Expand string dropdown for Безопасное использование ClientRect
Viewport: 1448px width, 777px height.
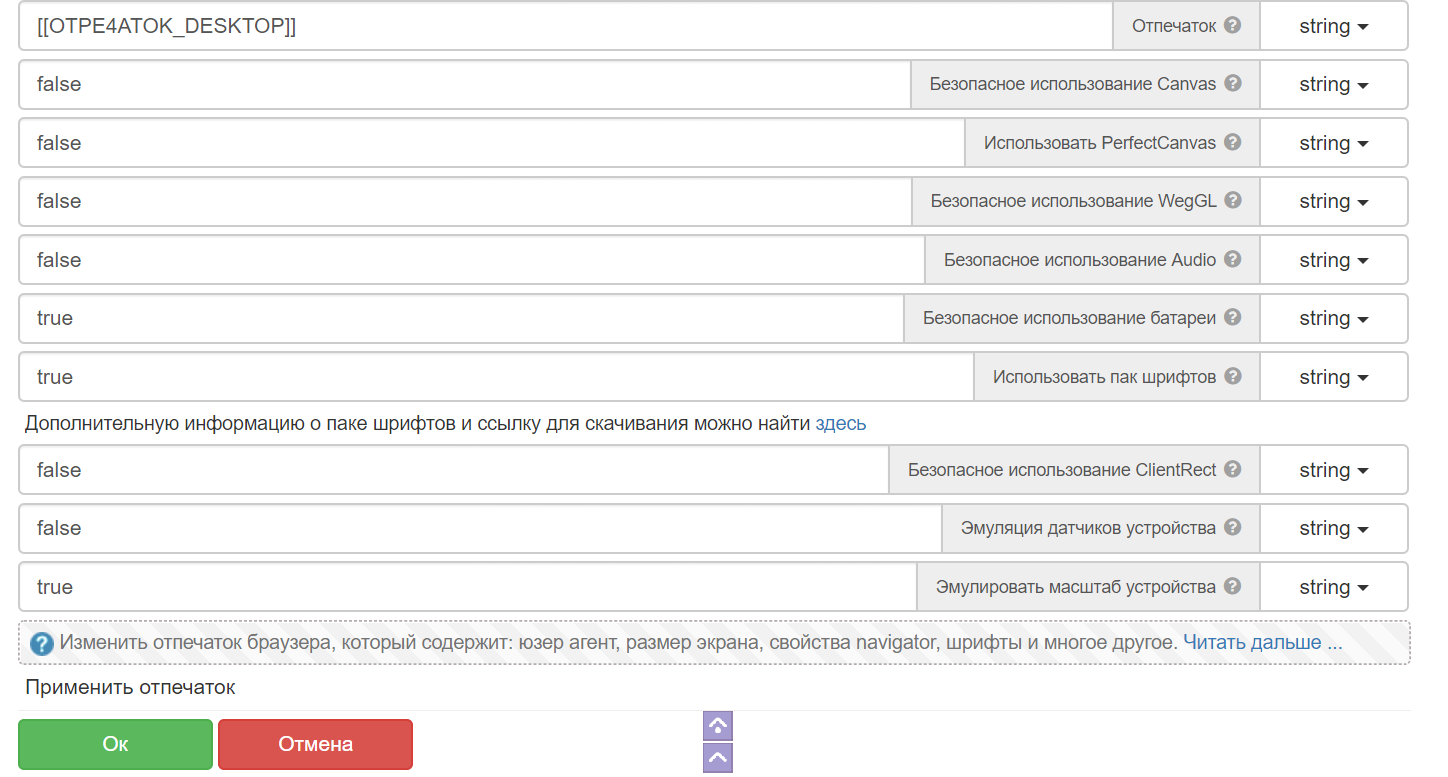click(1333, 470)
